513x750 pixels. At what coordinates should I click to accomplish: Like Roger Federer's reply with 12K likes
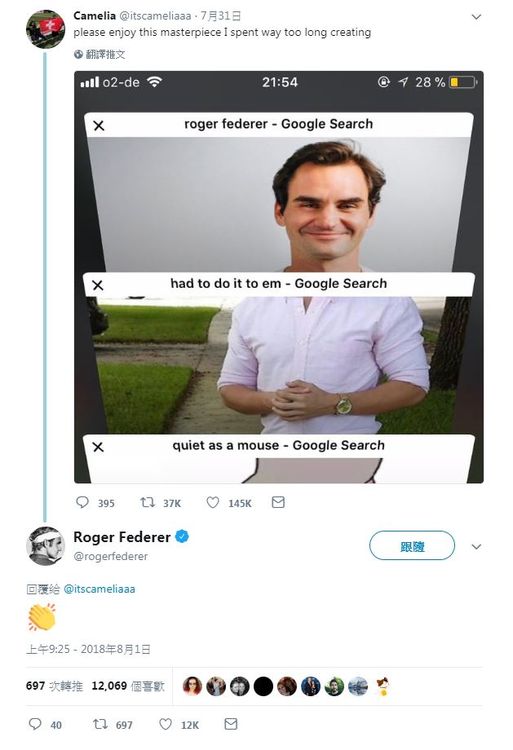[x=165, y=724]
